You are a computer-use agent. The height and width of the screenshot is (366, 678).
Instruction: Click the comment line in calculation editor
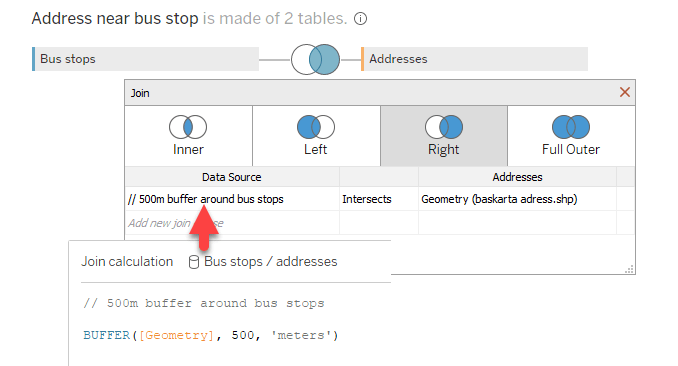(204, 303)
